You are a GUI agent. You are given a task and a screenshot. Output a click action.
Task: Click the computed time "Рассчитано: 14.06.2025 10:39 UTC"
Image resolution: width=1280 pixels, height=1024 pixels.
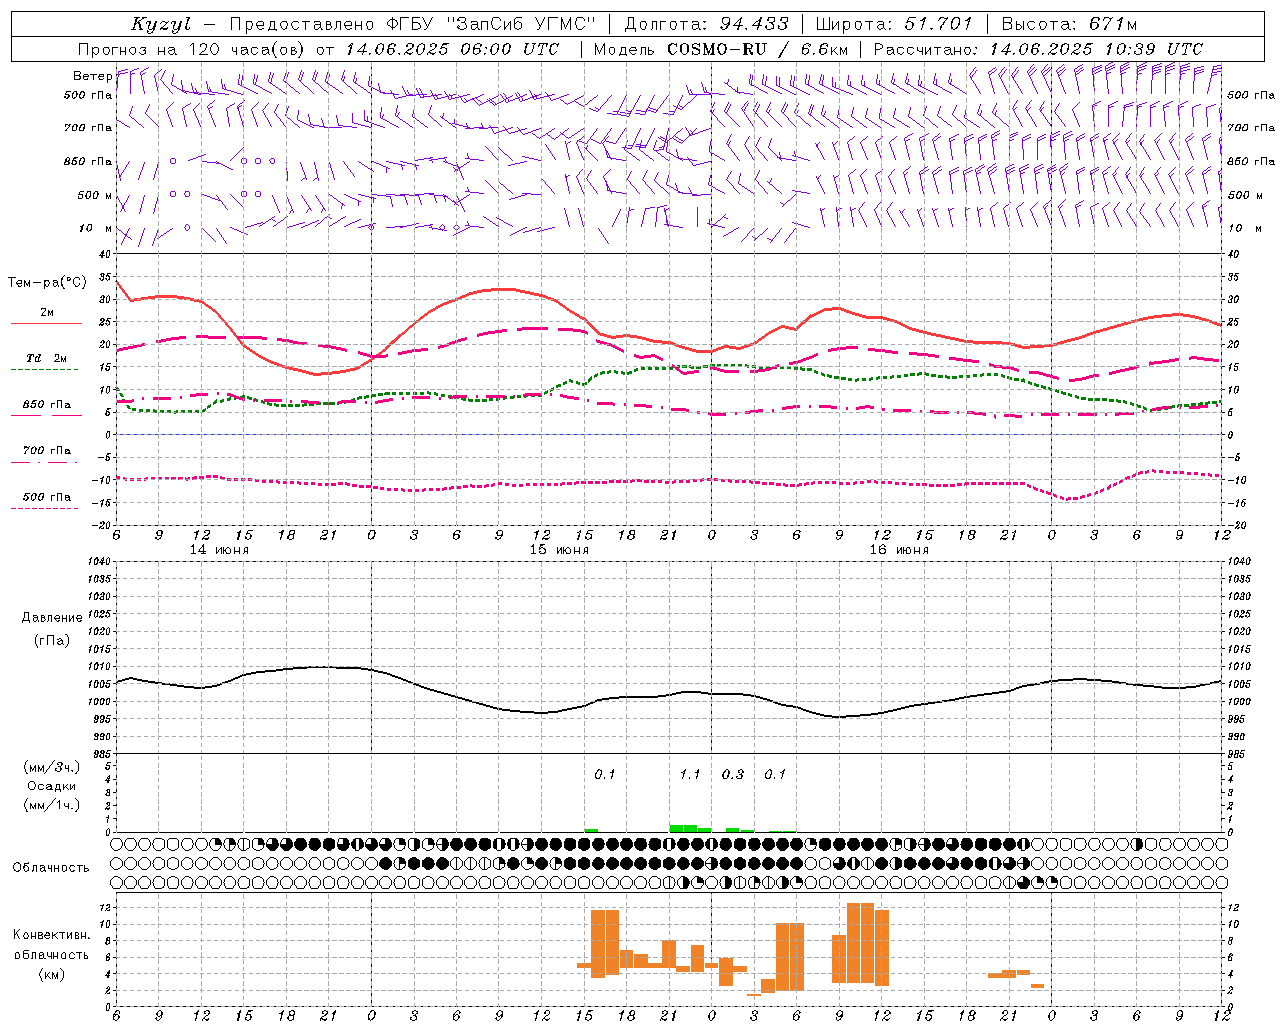(x=1038, y=49)
